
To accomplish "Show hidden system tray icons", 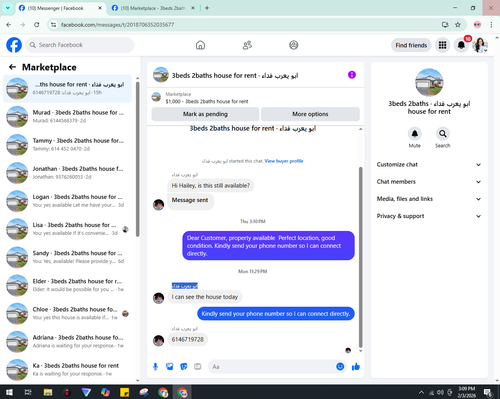I will pyautogui.click(x=421, y=392).
